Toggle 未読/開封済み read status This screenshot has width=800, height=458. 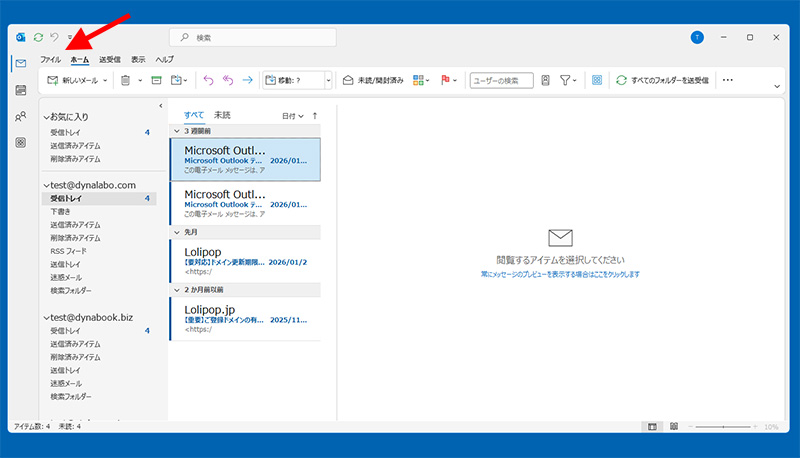point(373,80)
